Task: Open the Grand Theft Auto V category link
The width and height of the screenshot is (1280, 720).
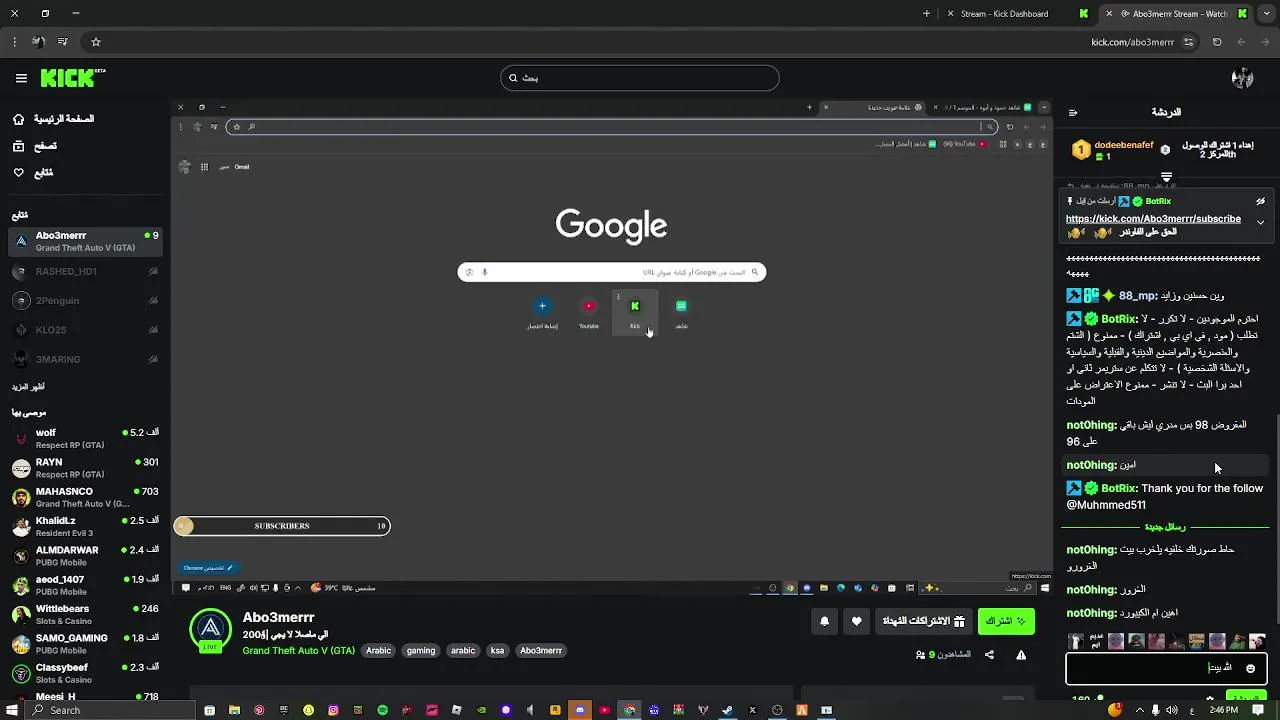Action: point(298,650)
